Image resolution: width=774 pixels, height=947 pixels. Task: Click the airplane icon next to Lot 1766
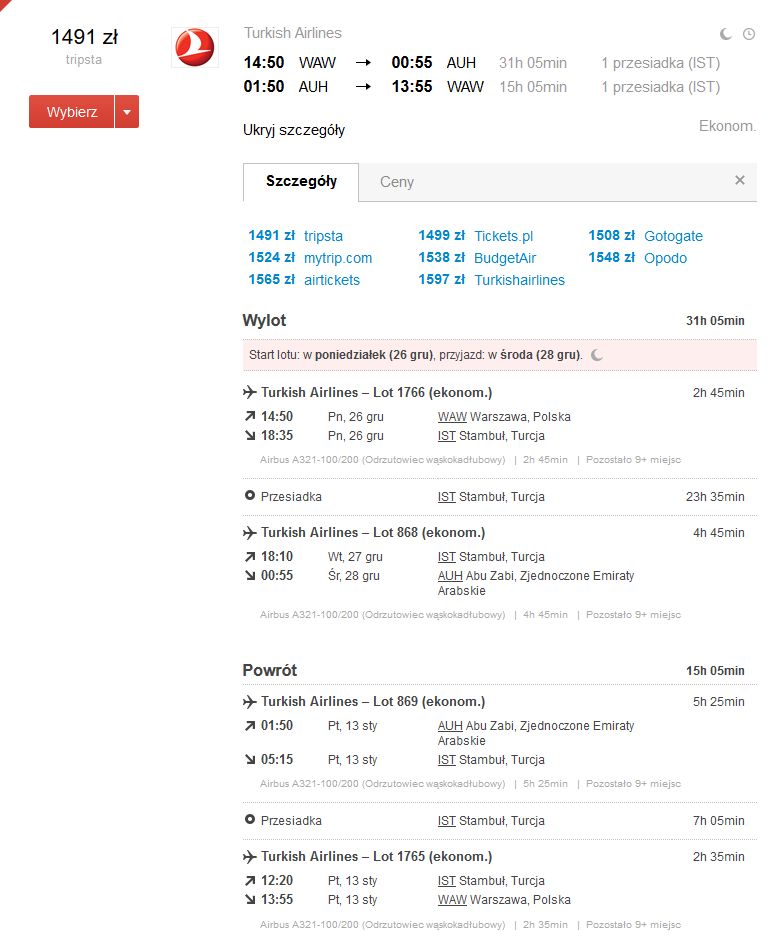[x=249, y=393]
